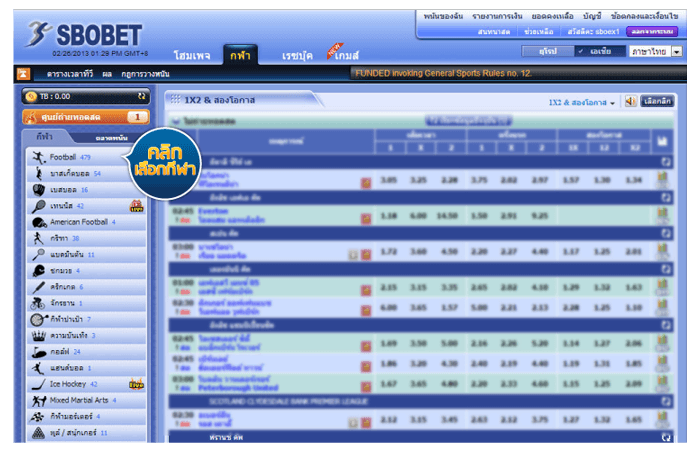This screenshot has height=450, width=700.
Task: Open the เกมส์ tab
Action: tap(347, 55)
